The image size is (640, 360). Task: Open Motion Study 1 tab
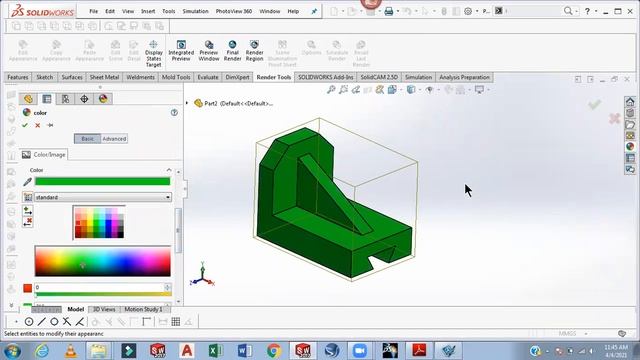click(x=143, y=309)
